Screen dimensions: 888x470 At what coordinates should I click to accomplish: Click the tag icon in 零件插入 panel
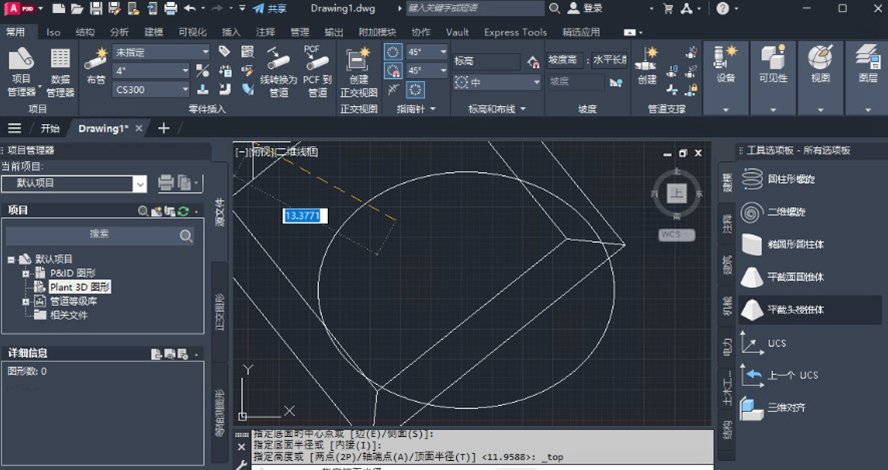[224, 52]
